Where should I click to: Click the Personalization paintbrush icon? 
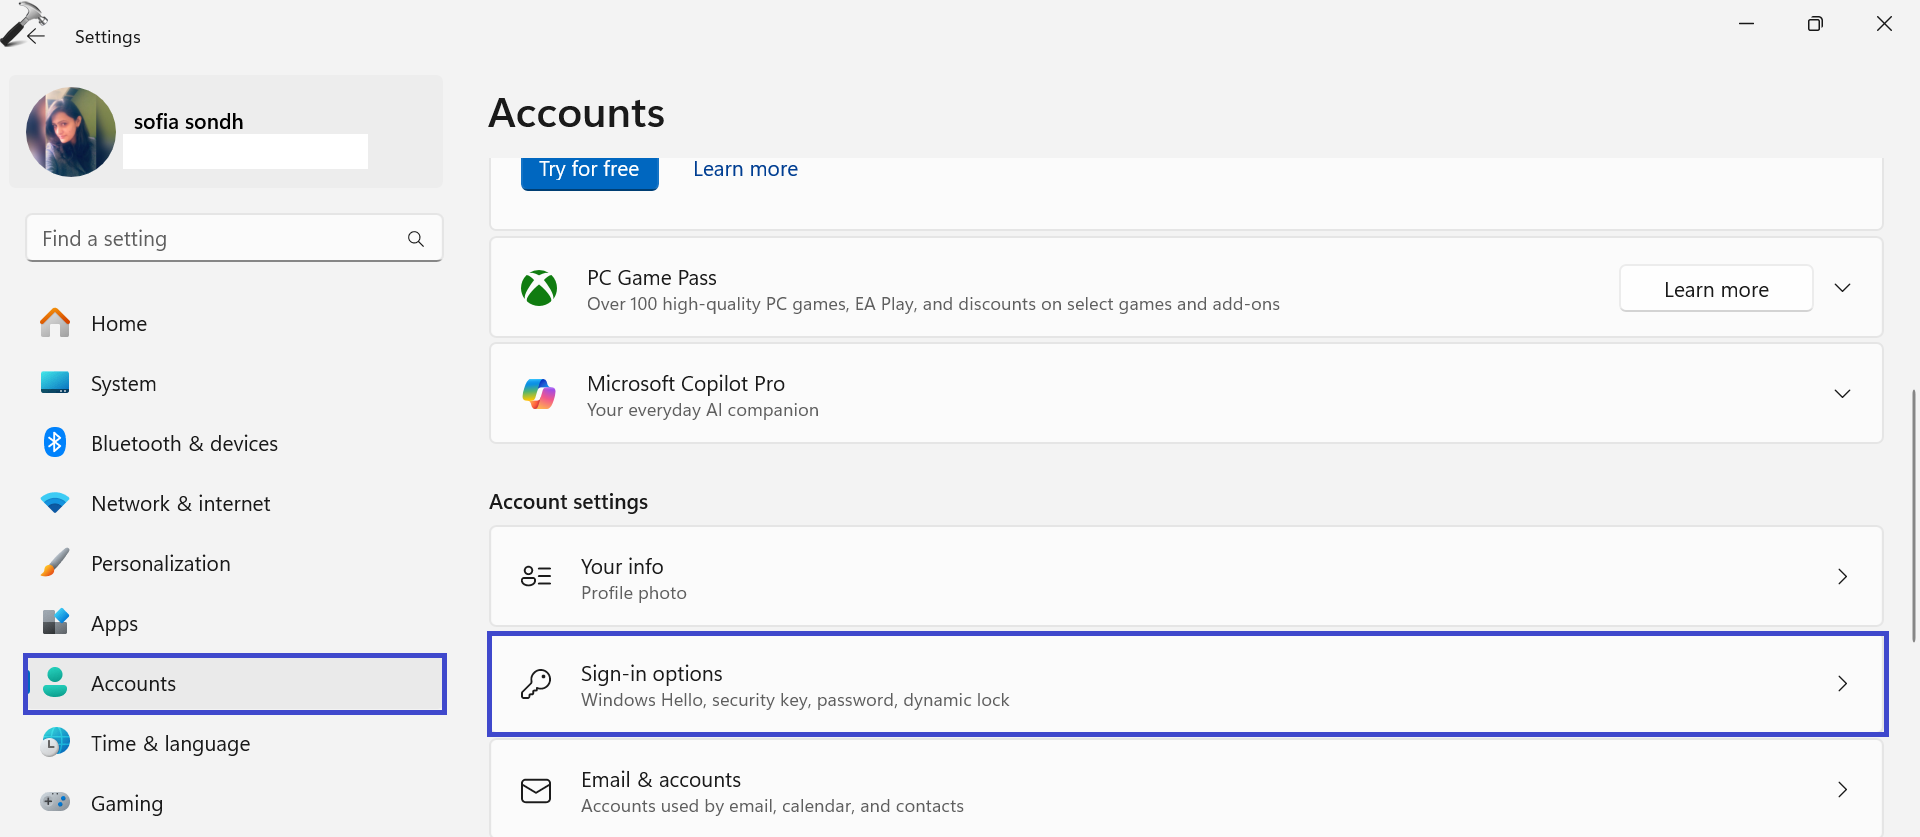pos(55,563)
